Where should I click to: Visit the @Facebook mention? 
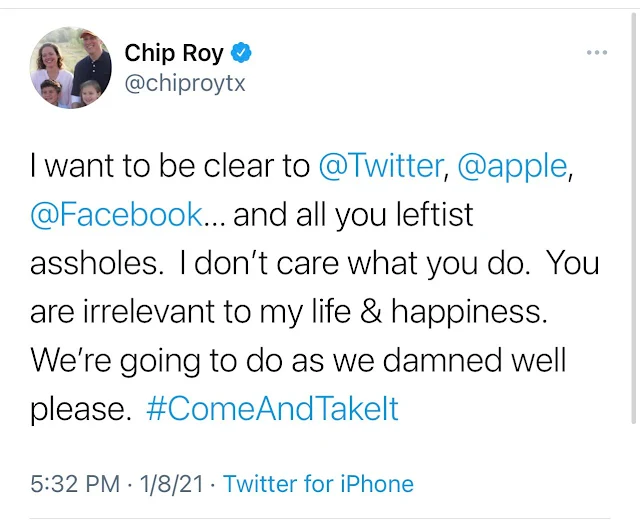pos(115,215)
